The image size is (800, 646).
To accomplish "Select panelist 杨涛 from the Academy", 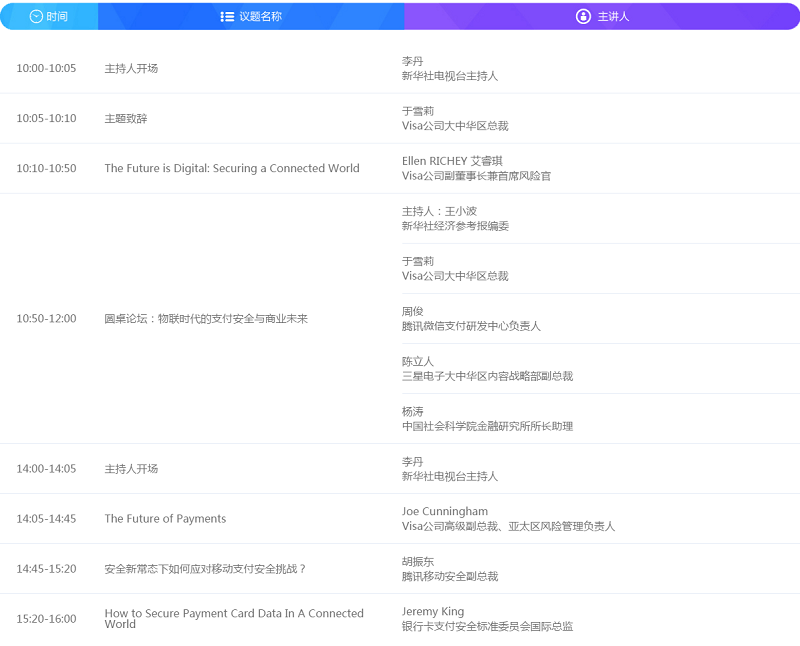I will tap(413, 411).
